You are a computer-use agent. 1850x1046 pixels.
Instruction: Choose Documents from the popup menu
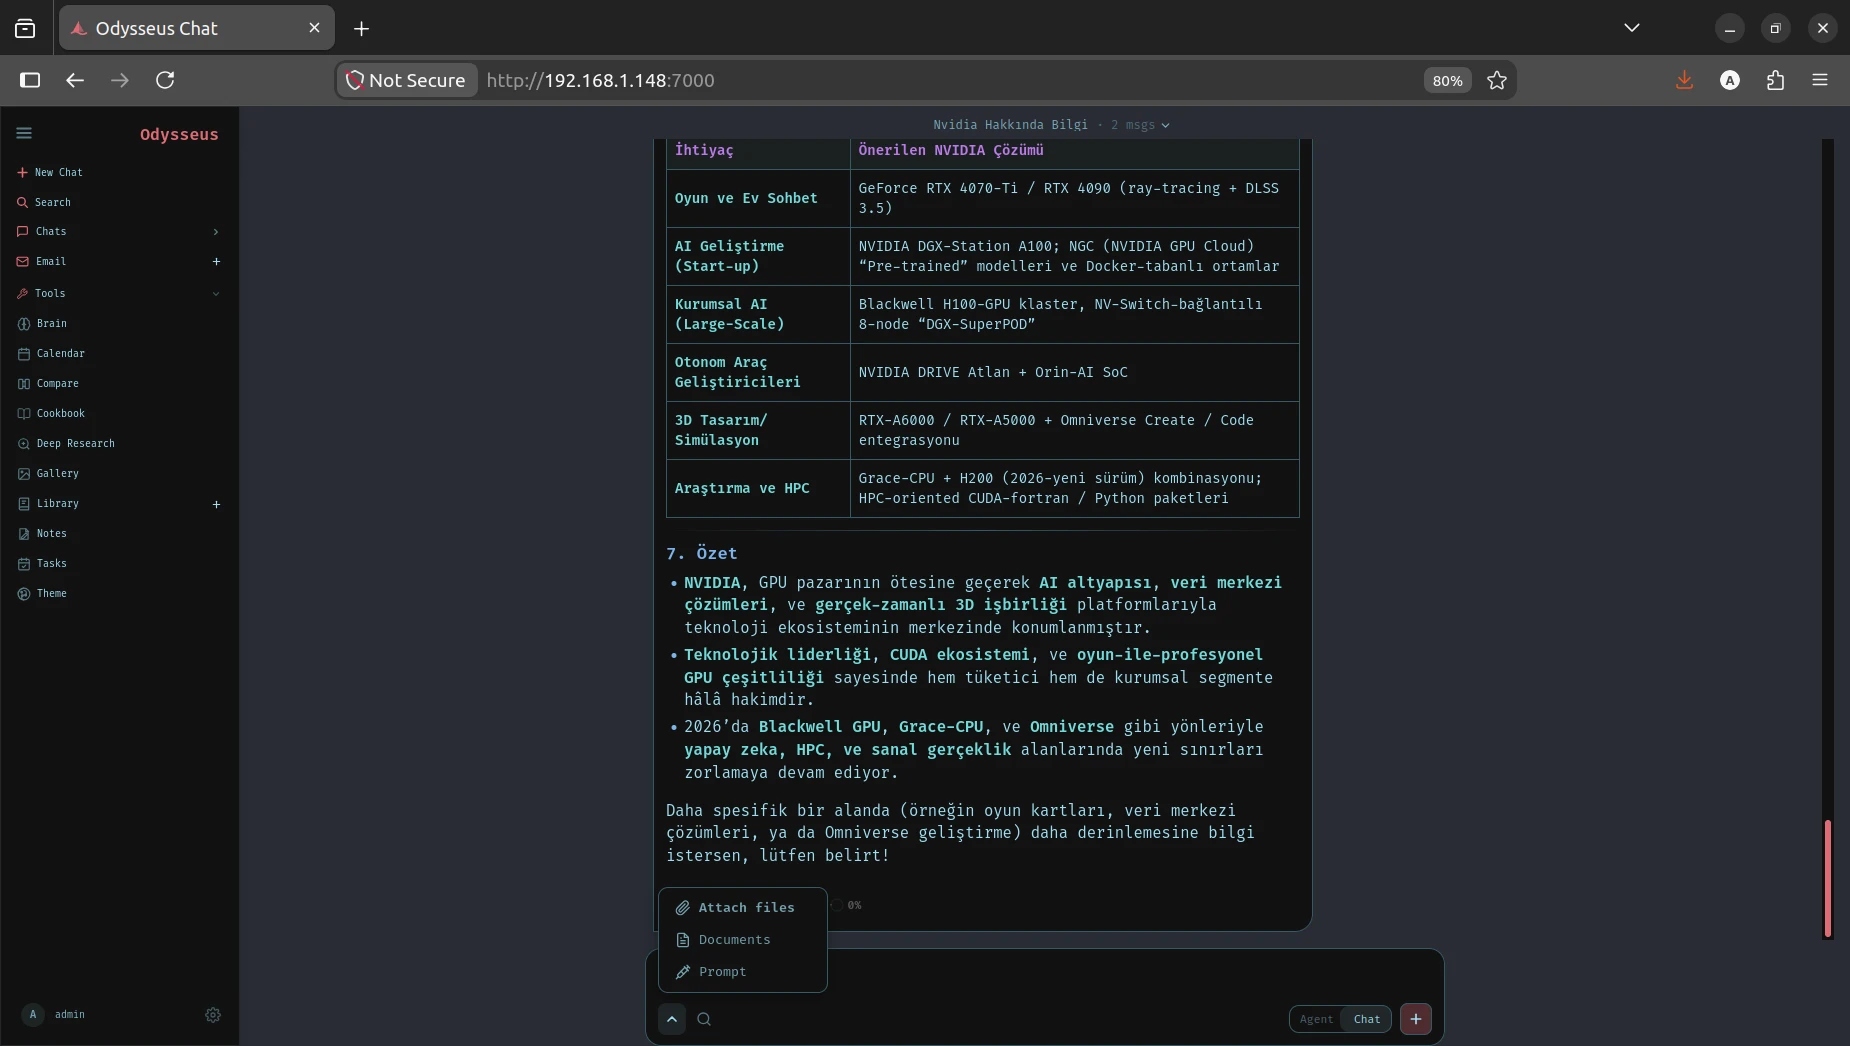743,940
